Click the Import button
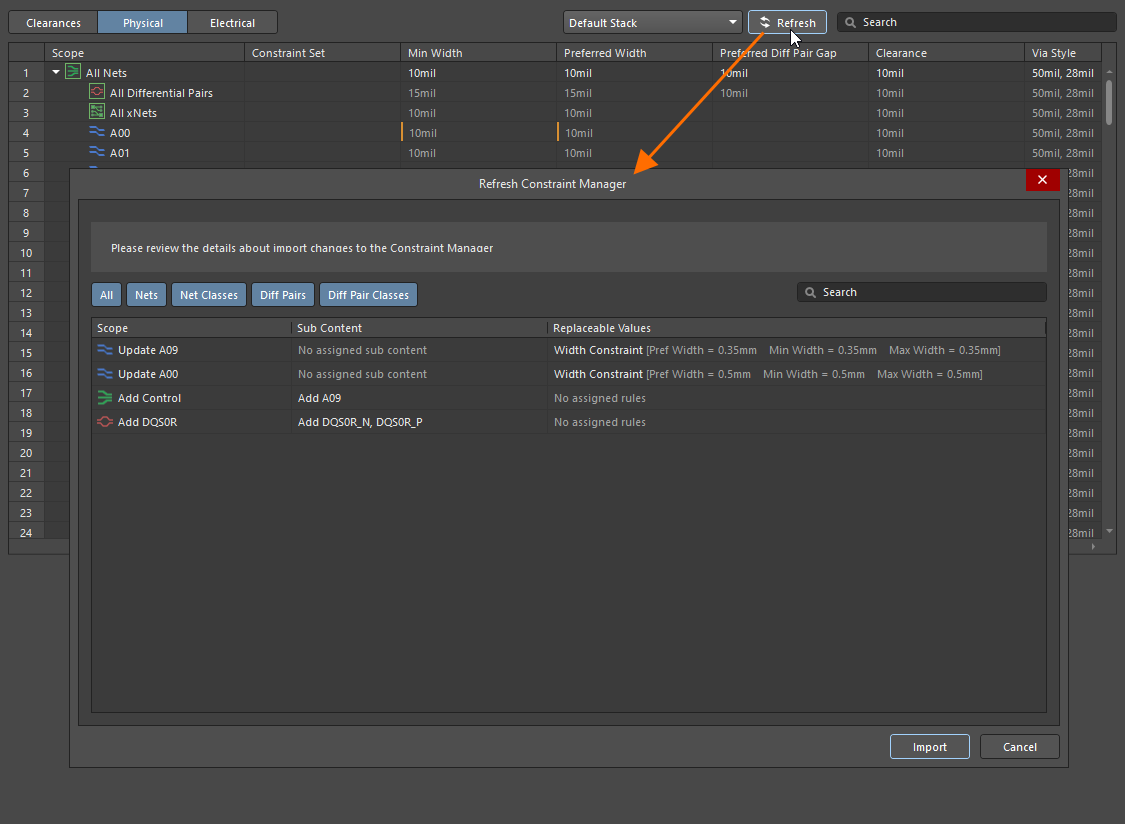This screenshot has width=1125, height=824. 929,747
